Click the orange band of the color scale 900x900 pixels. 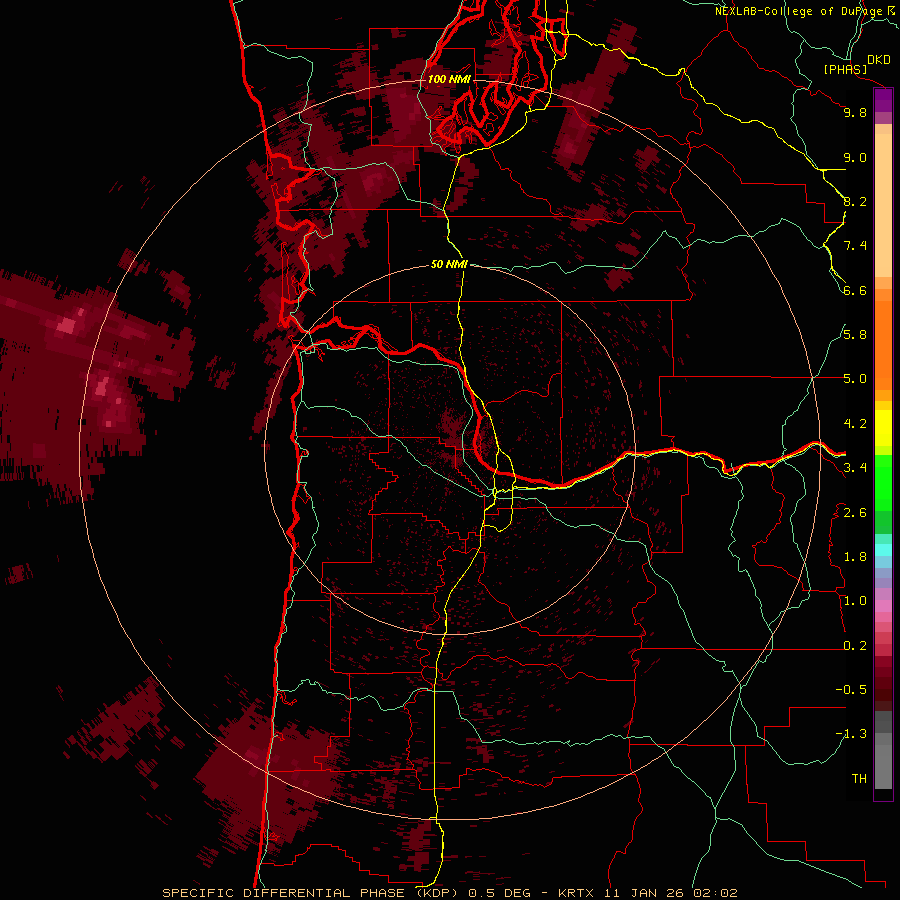tap(883, 344)
